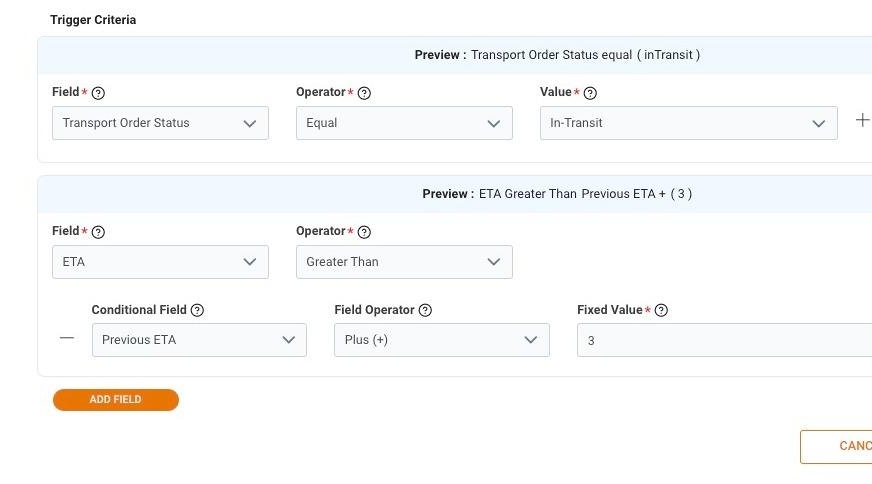Open the Plus (+) field operator dropdown

pos(441,340)
